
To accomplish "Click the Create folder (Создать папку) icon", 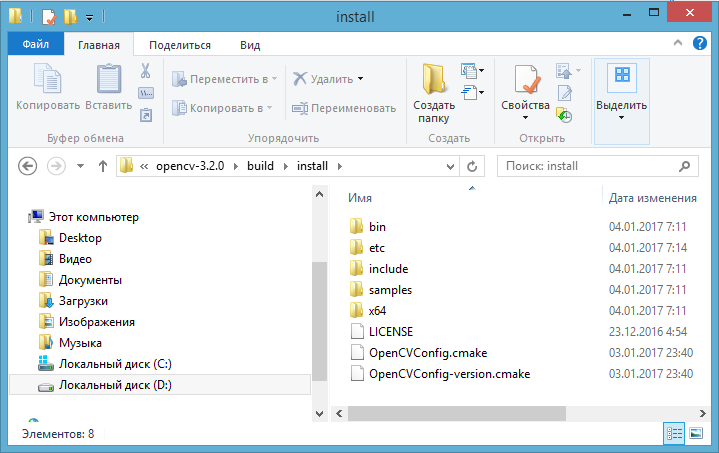I will [x=433, y=79].
